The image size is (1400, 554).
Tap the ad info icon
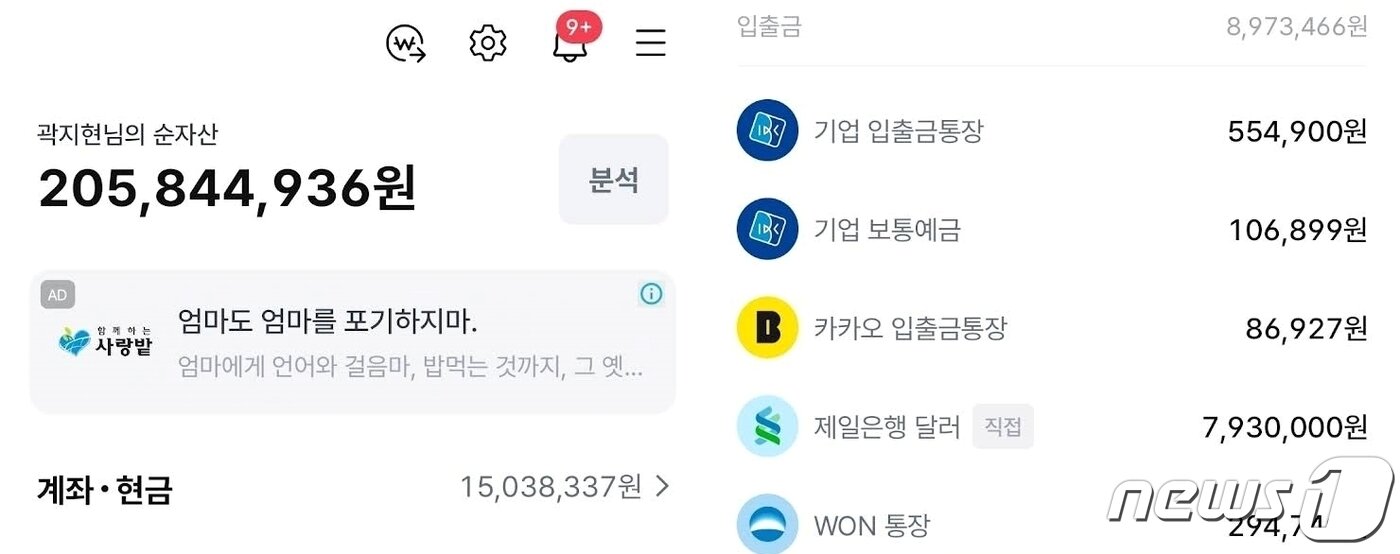pyautogui.click(x=651, y=294)
